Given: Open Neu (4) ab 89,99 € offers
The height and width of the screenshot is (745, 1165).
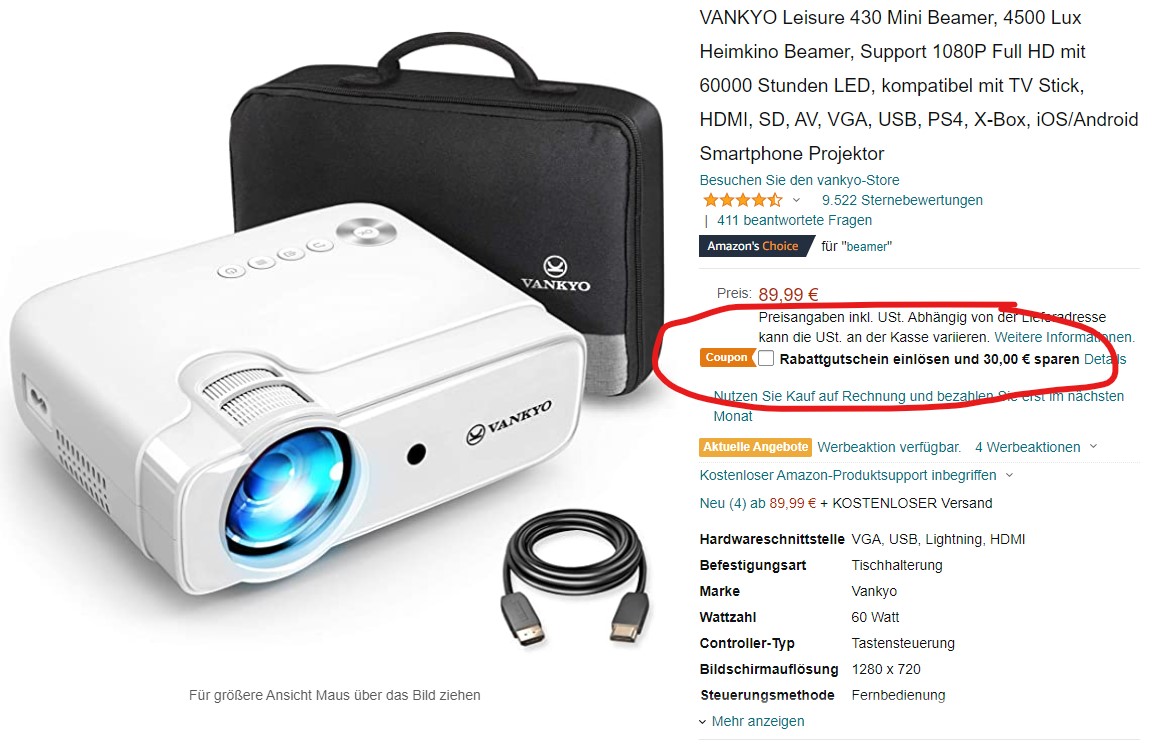Looking at the screenshot, I should click(x=757, y=503).
